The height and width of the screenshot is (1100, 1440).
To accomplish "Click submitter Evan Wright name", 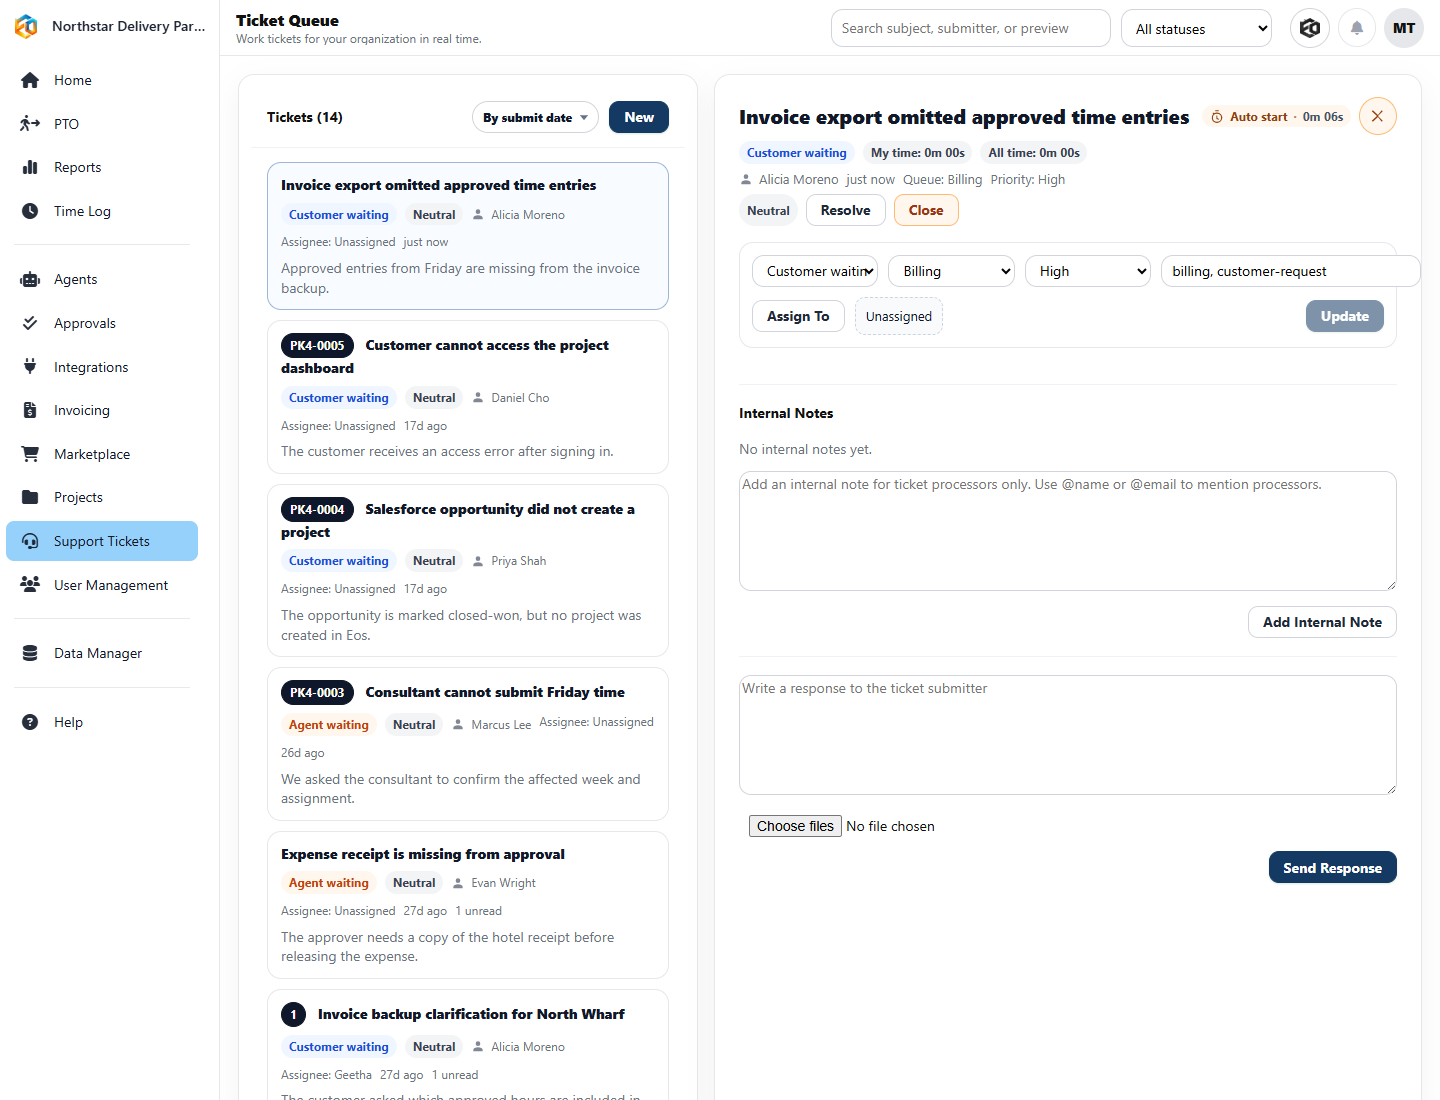I will point(503,883).
